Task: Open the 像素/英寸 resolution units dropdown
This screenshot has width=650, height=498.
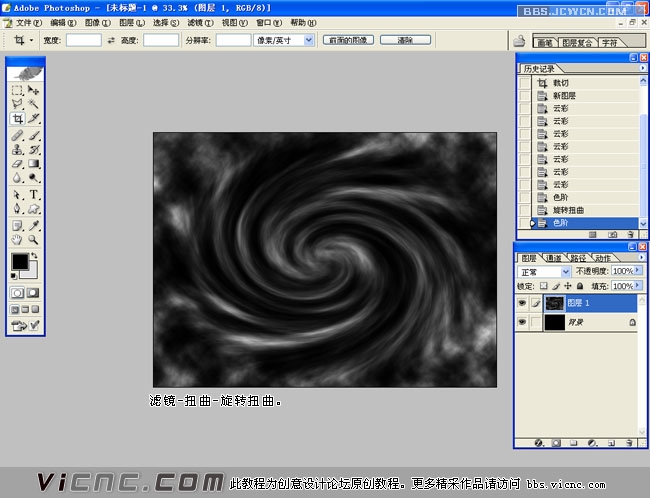Action: [308, 40]
